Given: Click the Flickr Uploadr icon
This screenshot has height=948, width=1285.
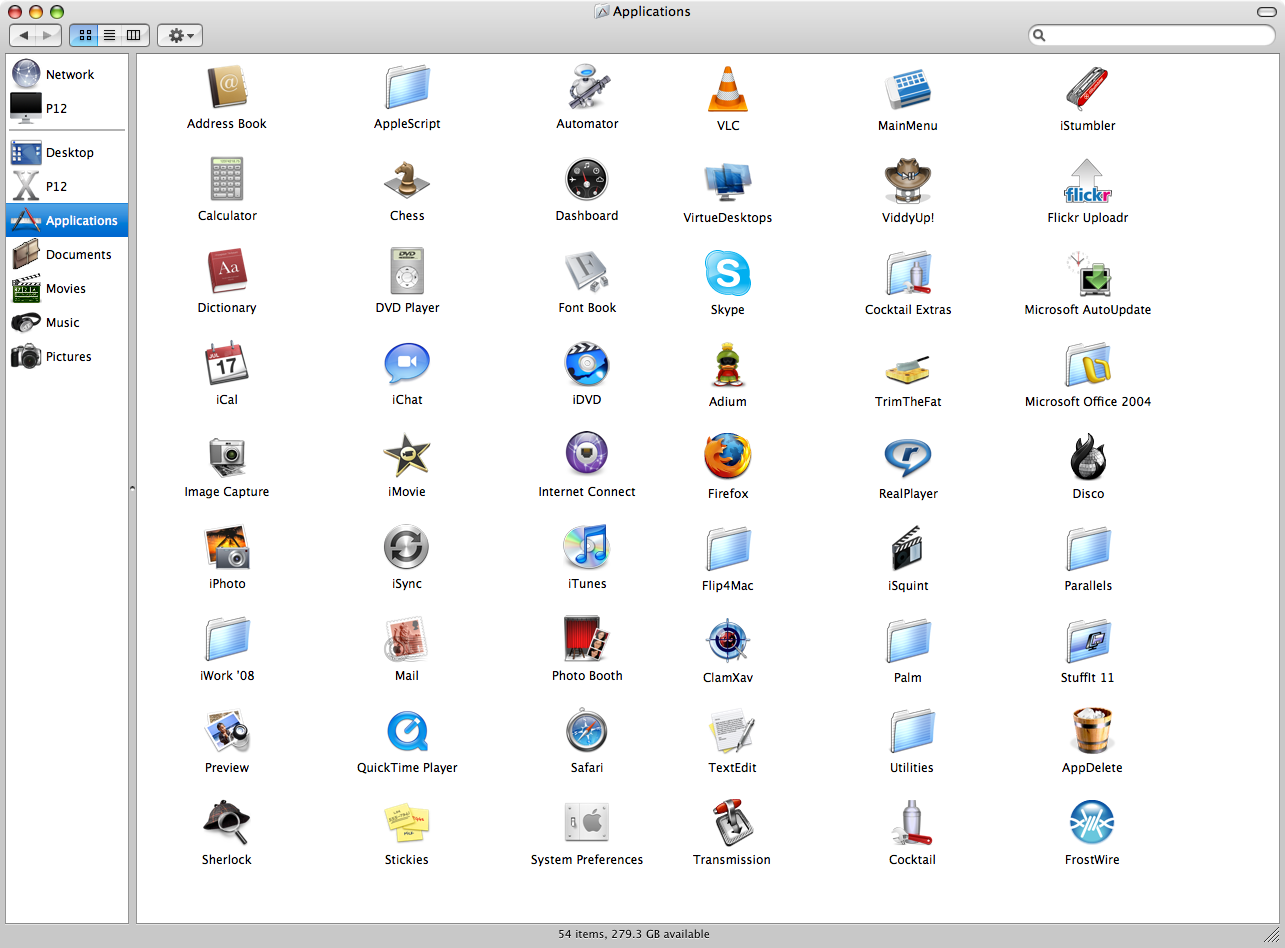Looking at the screenshot, I should [x=1088, y=181].
